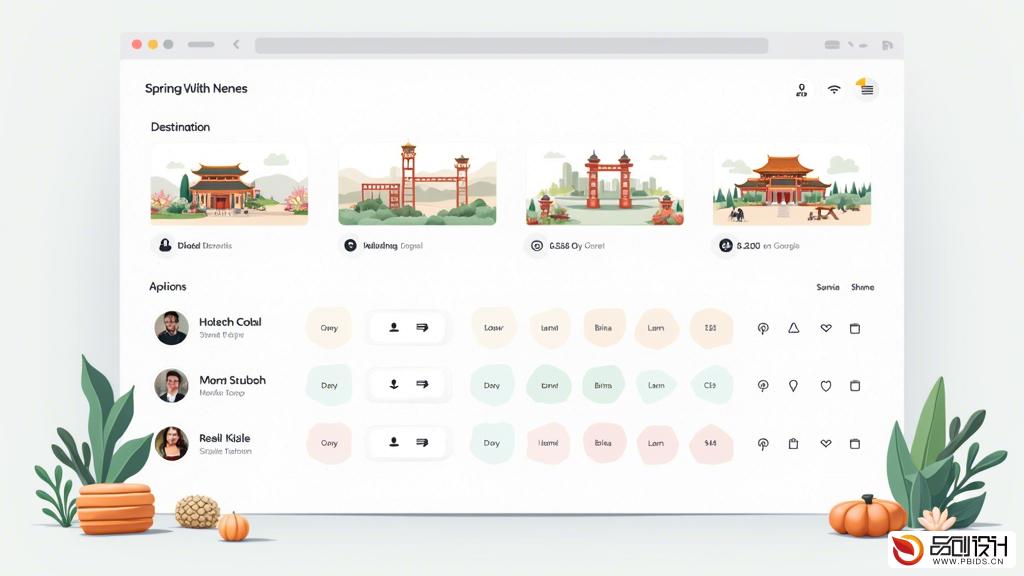The width and height of the screenshot is (1024, 576).
Task: Click the clipboard icon in Resil Kiale row
Action: point(793,444)
